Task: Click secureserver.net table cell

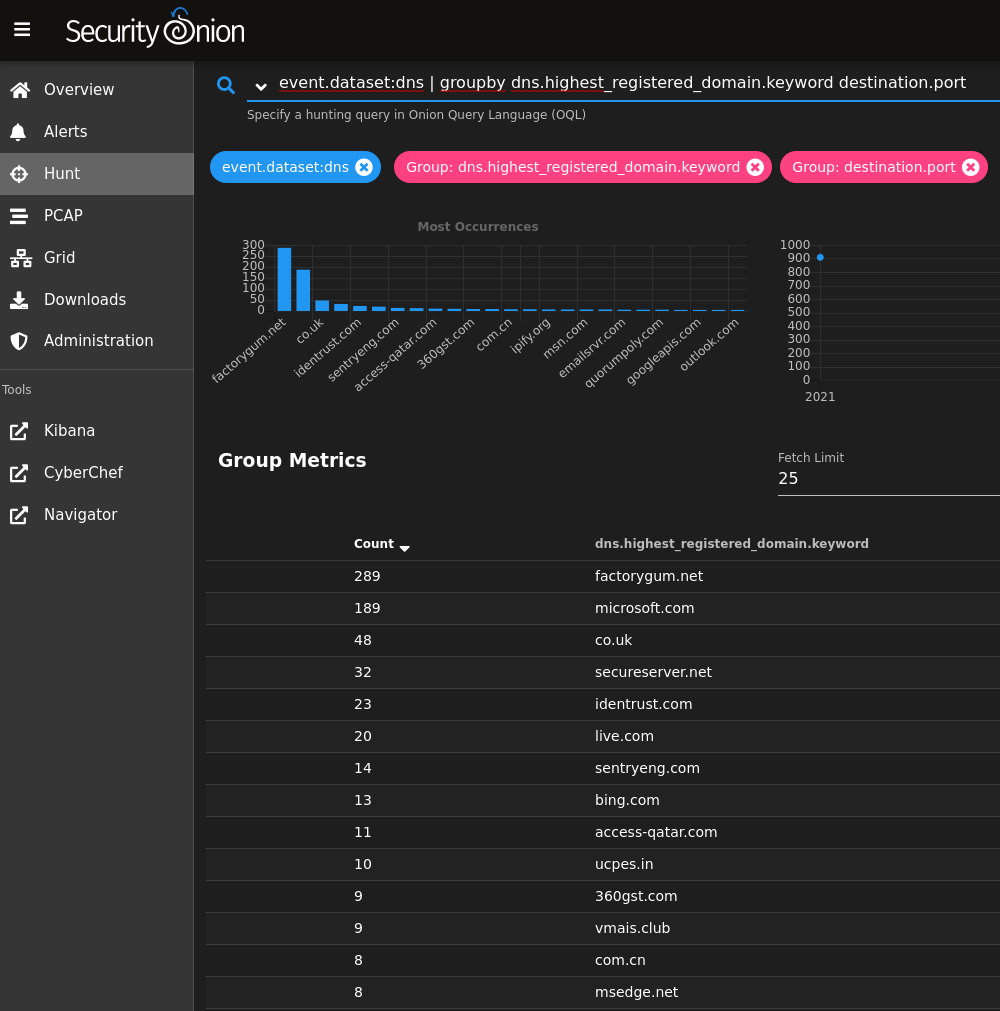Action: pos(653,672)
